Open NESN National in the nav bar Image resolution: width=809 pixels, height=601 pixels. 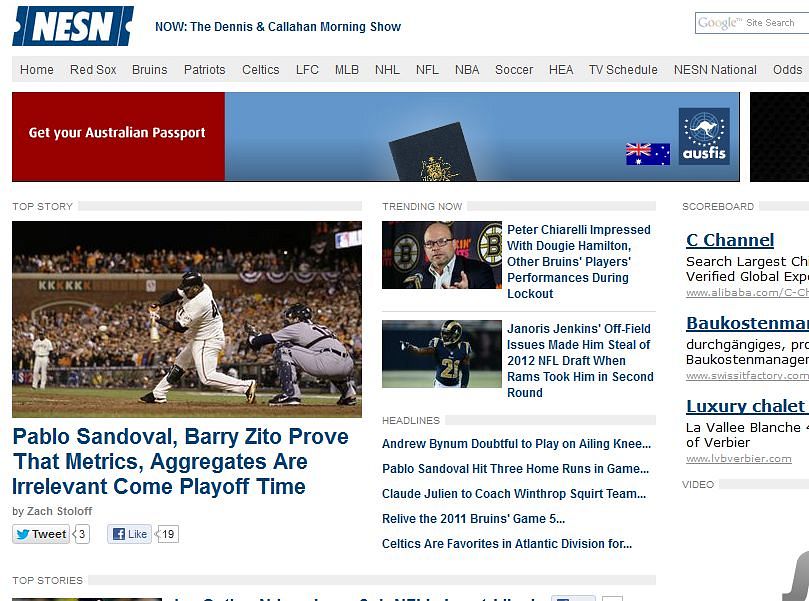(715, 70)
